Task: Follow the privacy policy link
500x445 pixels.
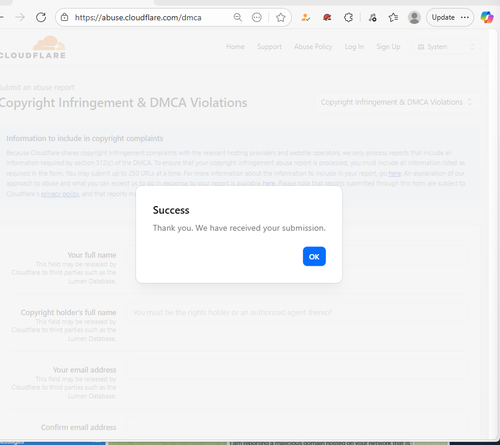Action: click(60, 194)
